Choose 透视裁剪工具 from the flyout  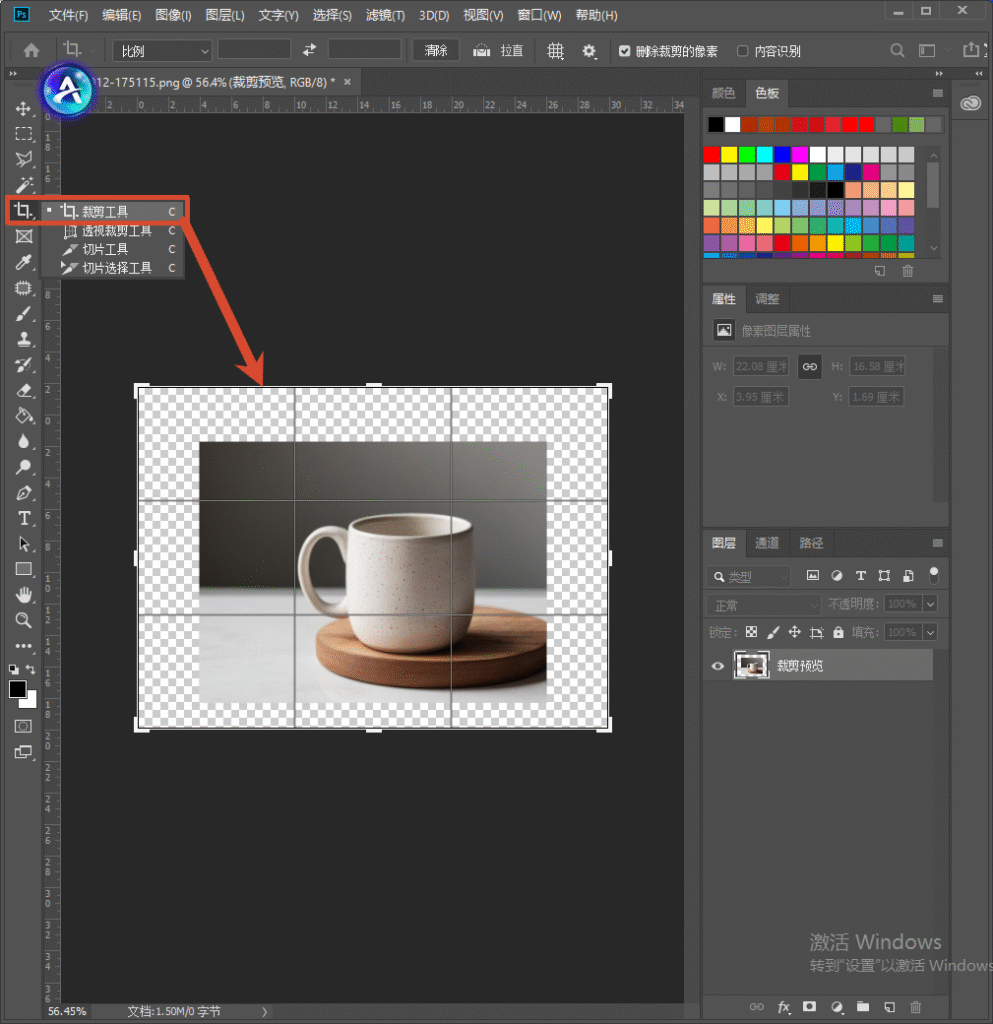115,231
